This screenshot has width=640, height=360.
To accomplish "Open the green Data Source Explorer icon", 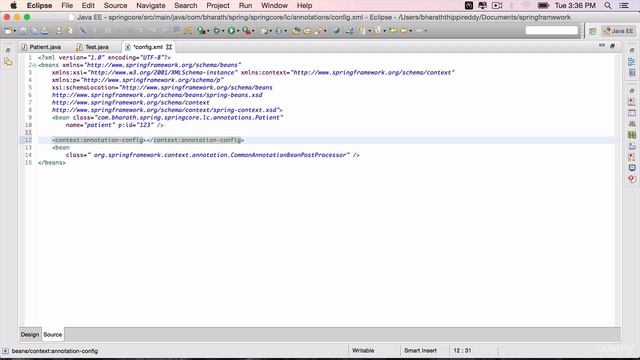I will 632,135.
